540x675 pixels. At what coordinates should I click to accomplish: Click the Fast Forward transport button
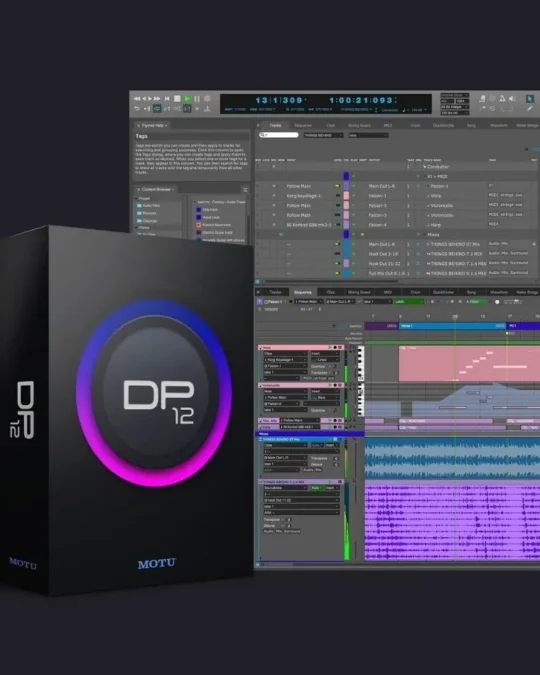(x=157, y=99)
